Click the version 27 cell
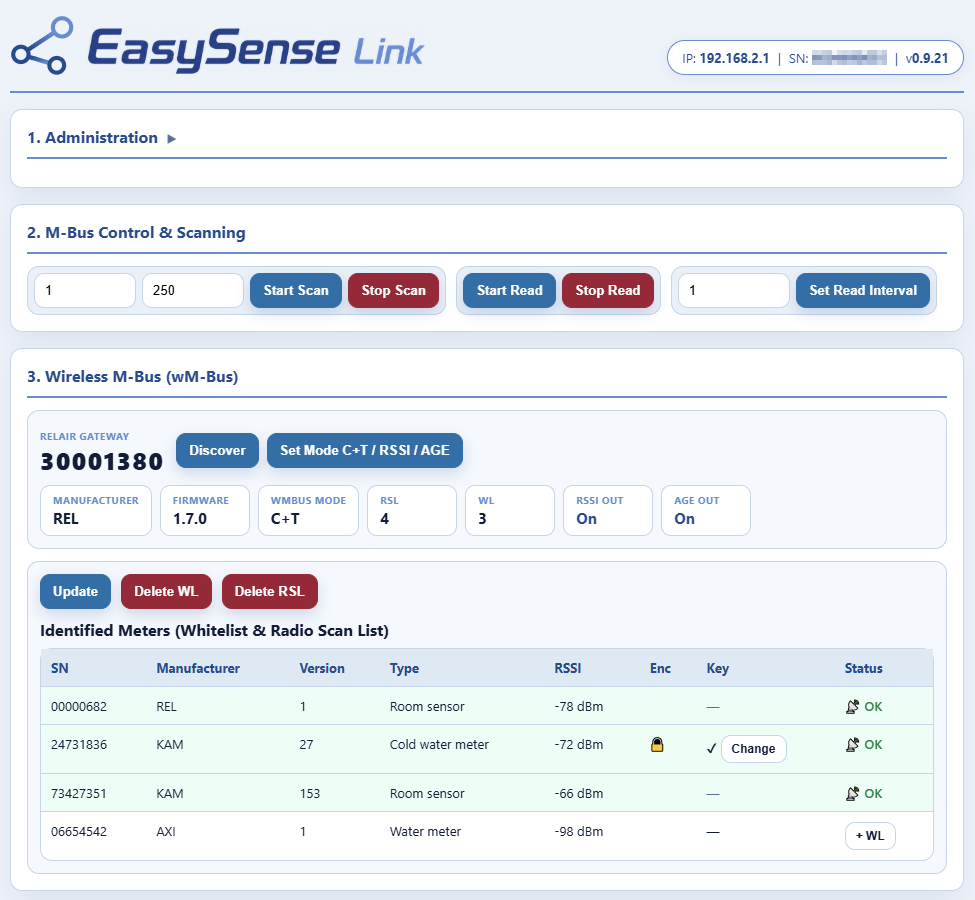The width and height of the screenshot is (975, 900). (x=307, y=745)
